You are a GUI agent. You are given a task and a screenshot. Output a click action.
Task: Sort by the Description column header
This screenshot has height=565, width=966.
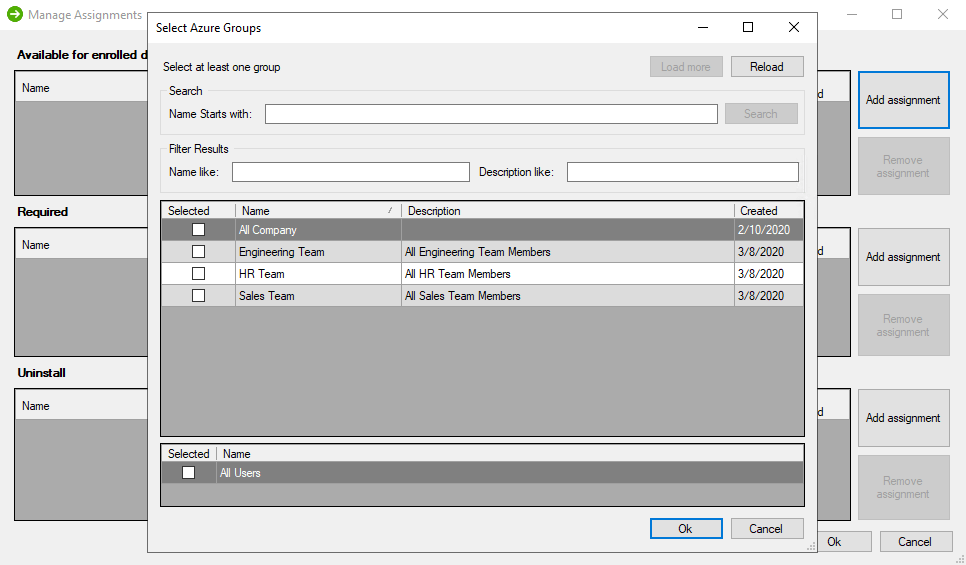[567, 211]
